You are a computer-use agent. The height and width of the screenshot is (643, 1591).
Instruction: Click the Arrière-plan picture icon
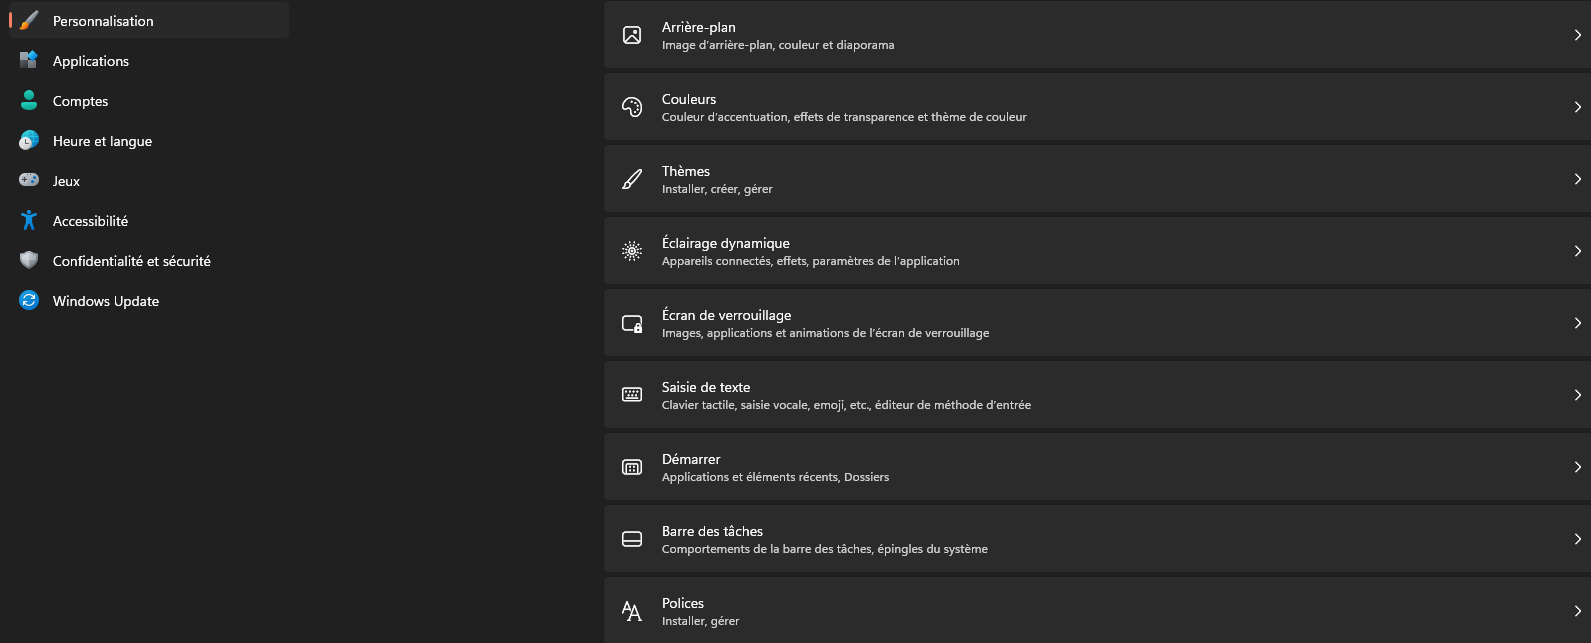click(x=632, y=35)
